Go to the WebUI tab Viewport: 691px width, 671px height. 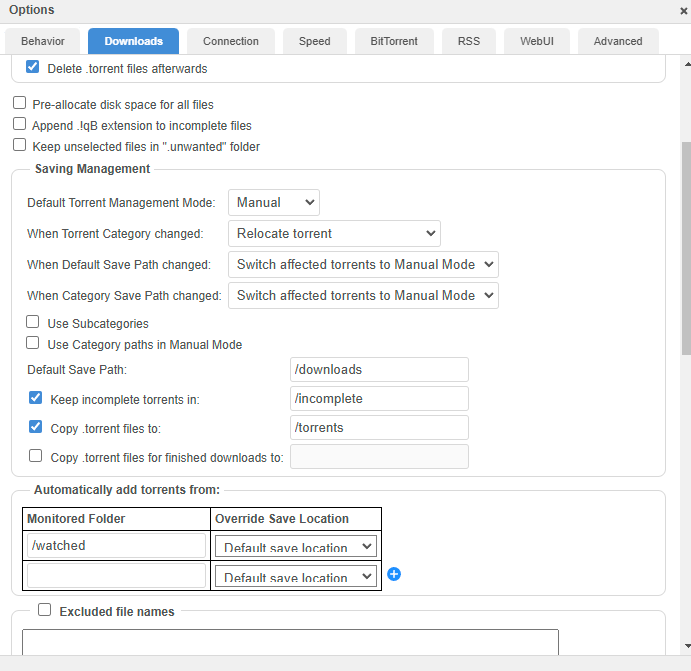[x=537, y=41]
